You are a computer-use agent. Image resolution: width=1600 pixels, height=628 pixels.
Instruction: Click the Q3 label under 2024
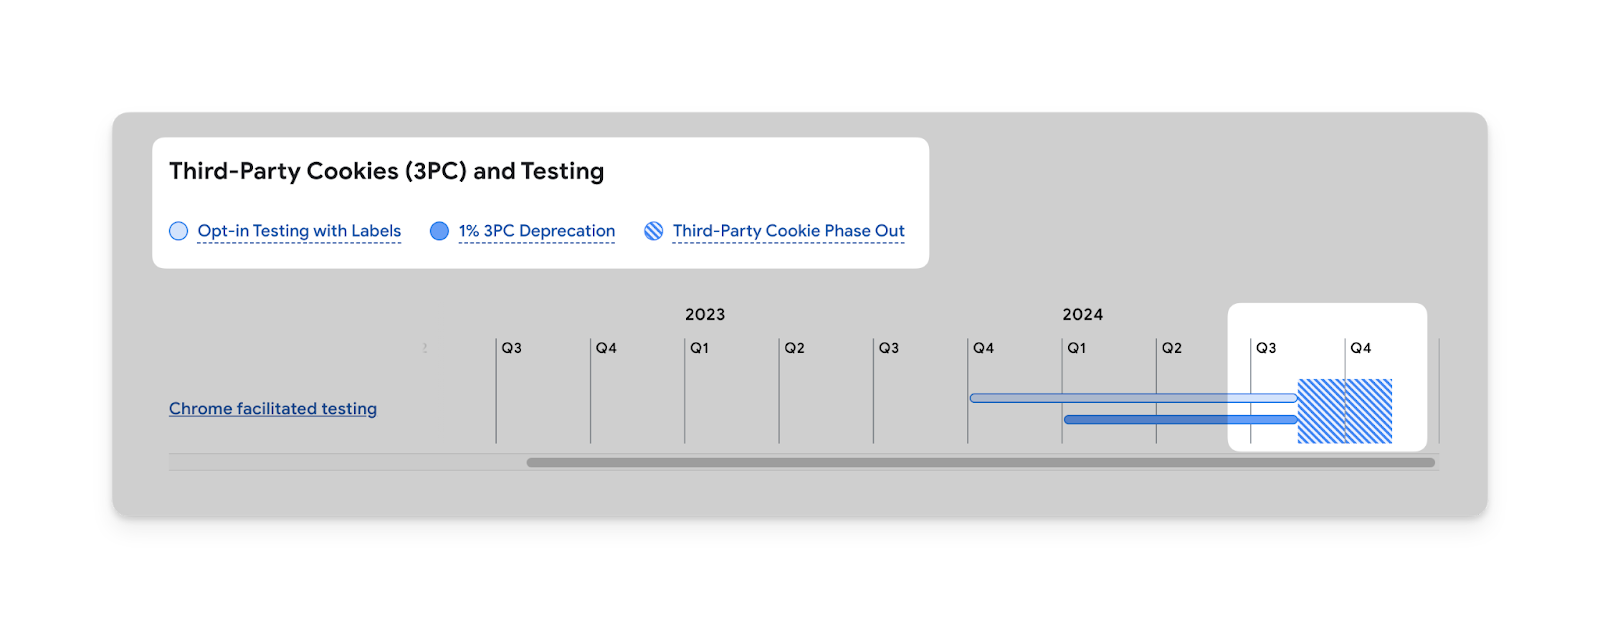(x=1266, y=348)
